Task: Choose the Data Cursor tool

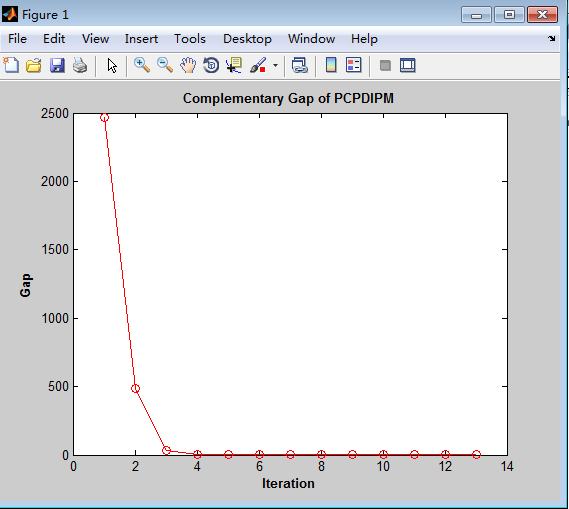Action: 234,66
